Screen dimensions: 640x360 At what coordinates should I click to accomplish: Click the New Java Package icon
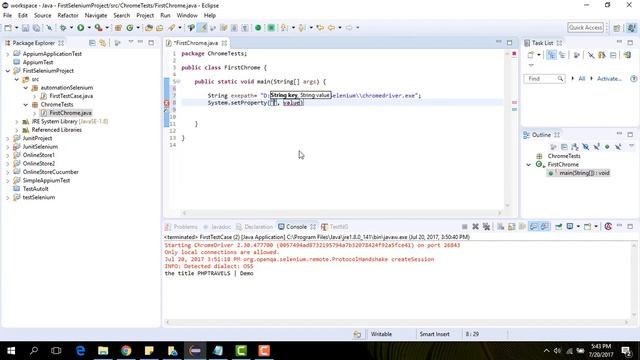click(118, 28)
